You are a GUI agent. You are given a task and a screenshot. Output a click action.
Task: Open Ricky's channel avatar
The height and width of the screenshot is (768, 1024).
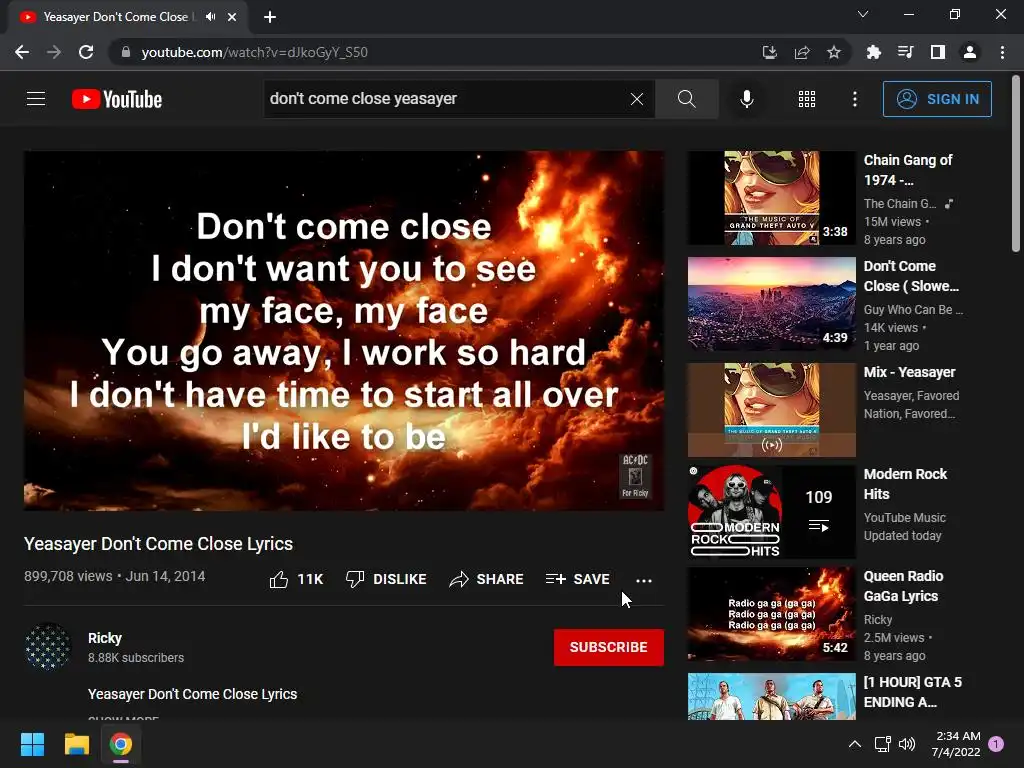48,647
